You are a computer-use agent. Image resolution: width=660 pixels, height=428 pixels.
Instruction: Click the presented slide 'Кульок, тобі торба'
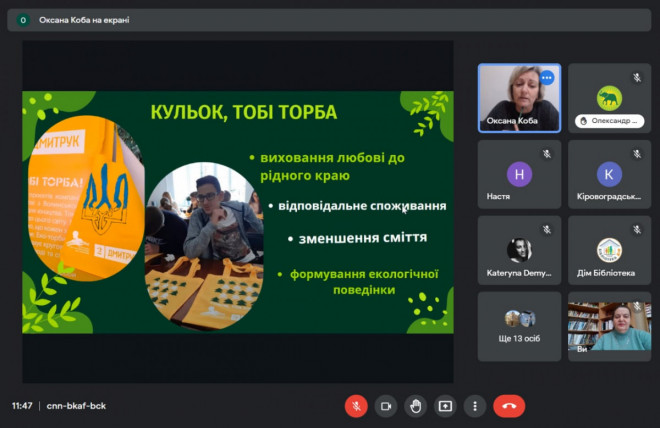[x=238, y=211]
